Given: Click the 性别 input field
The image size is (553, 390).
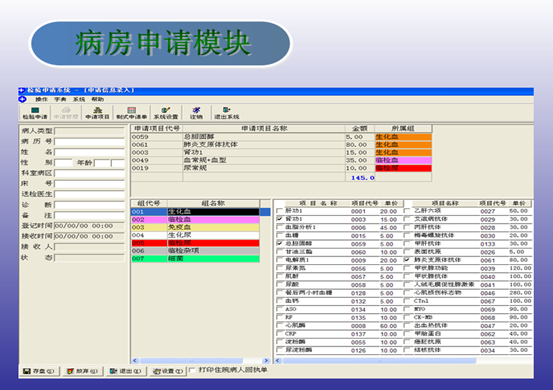Looking at the screenshot, I should tap(63, 163).
